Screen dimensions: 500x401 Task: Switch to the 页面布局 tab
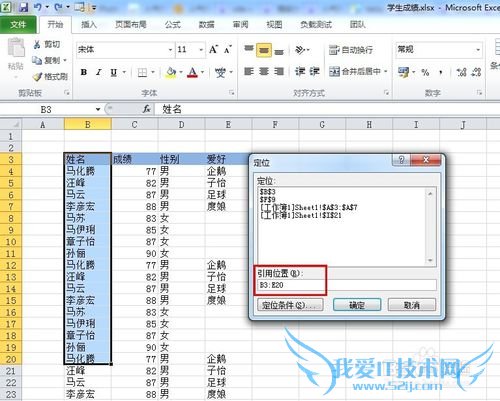click(x=131, y=25)
